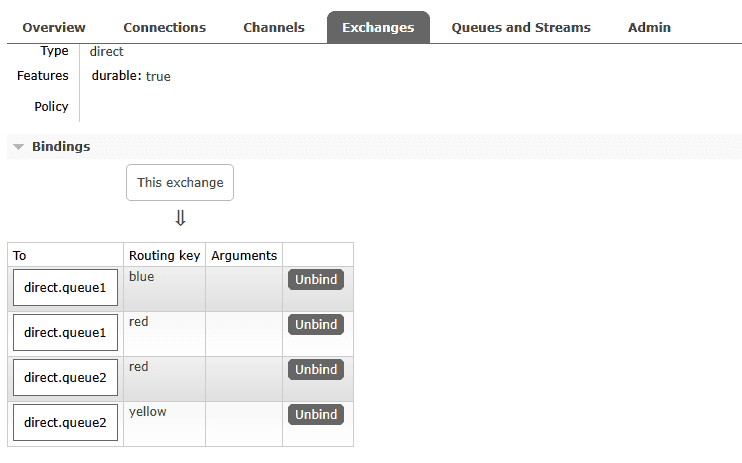Navigate to the Admin tab
The image size is (742, 463).
point(649,27)
